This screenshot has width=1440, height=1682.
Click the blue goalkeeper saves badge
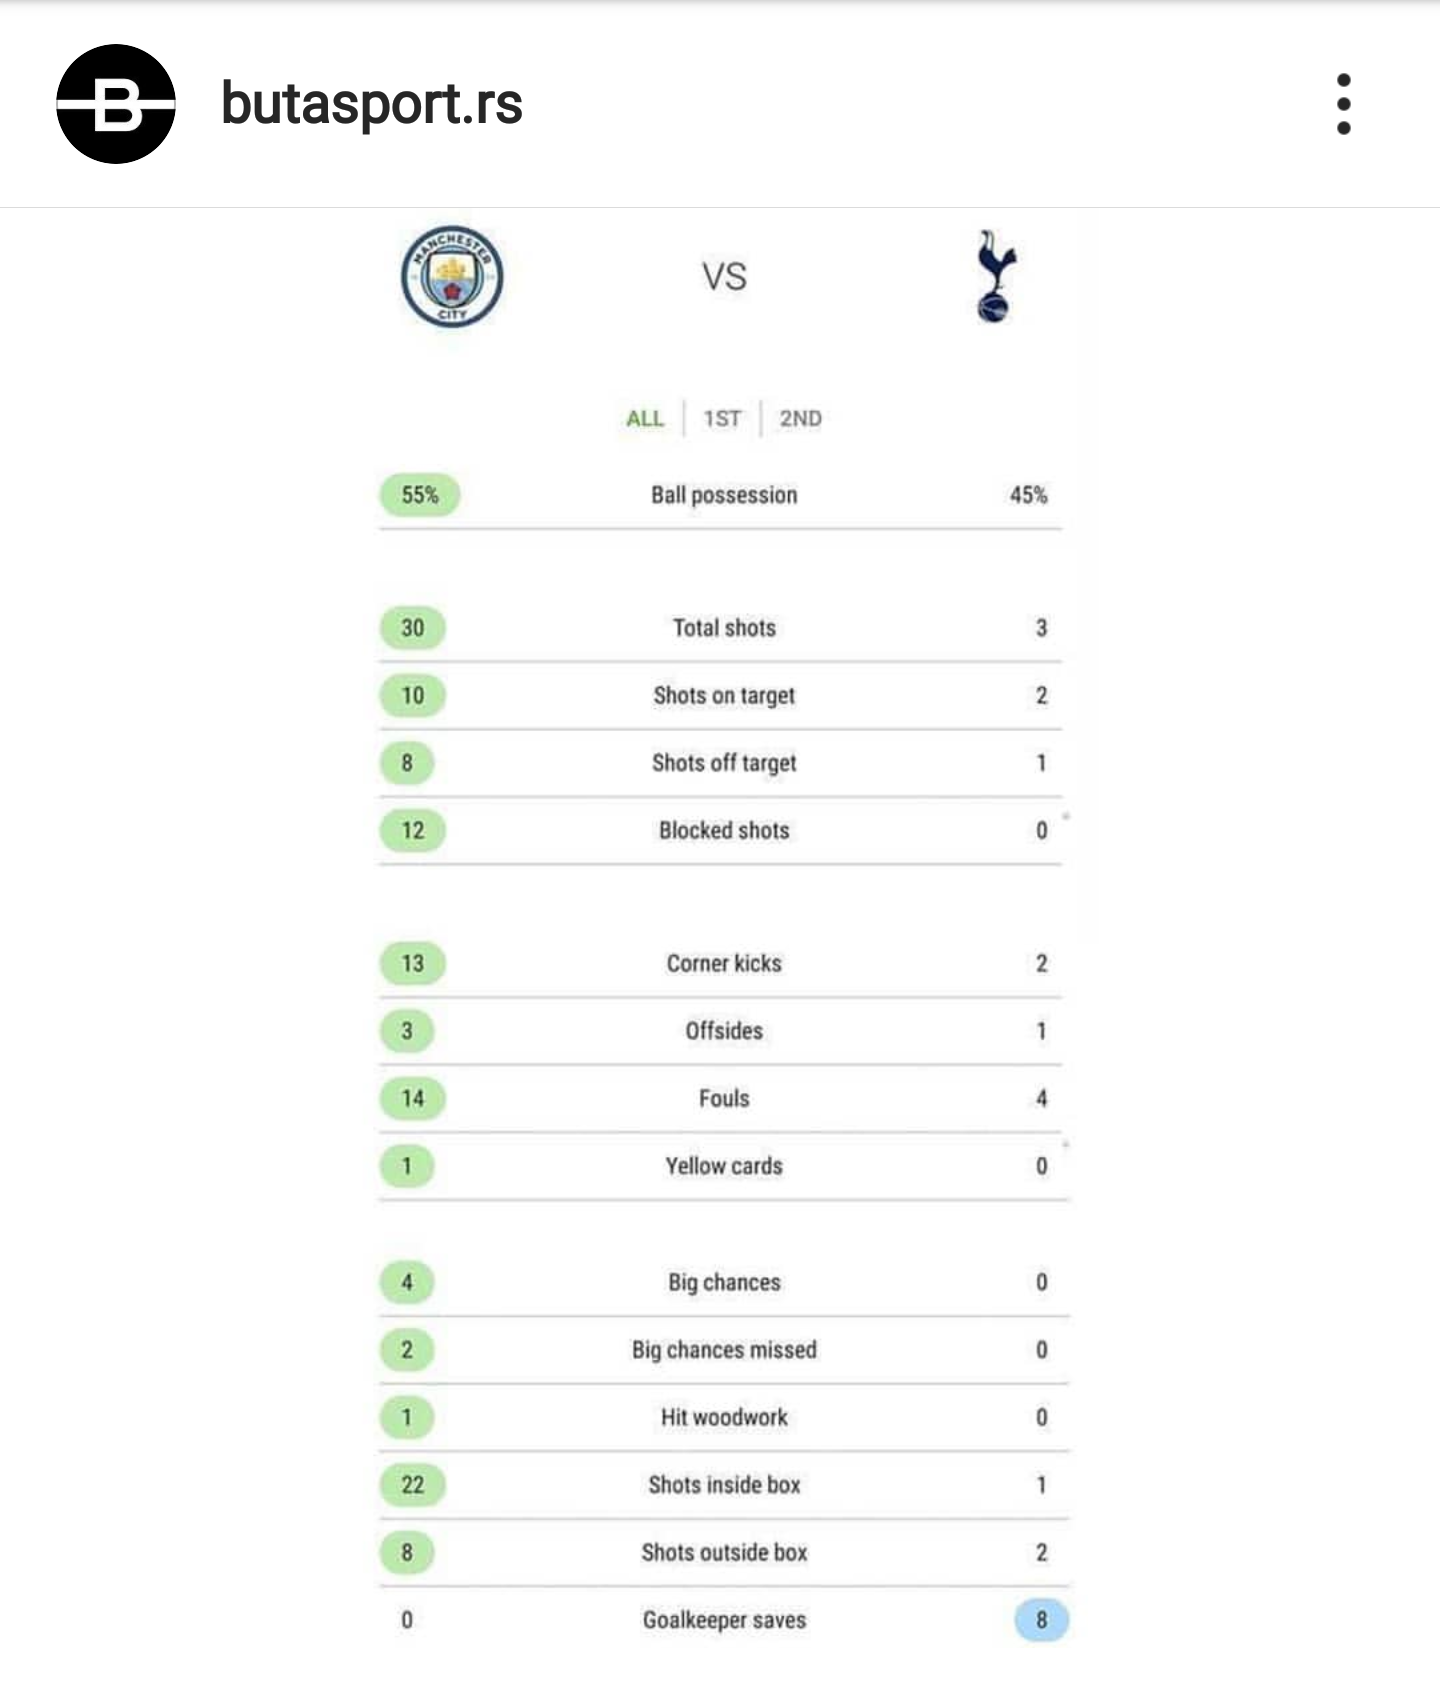tap(1042, 1620)
